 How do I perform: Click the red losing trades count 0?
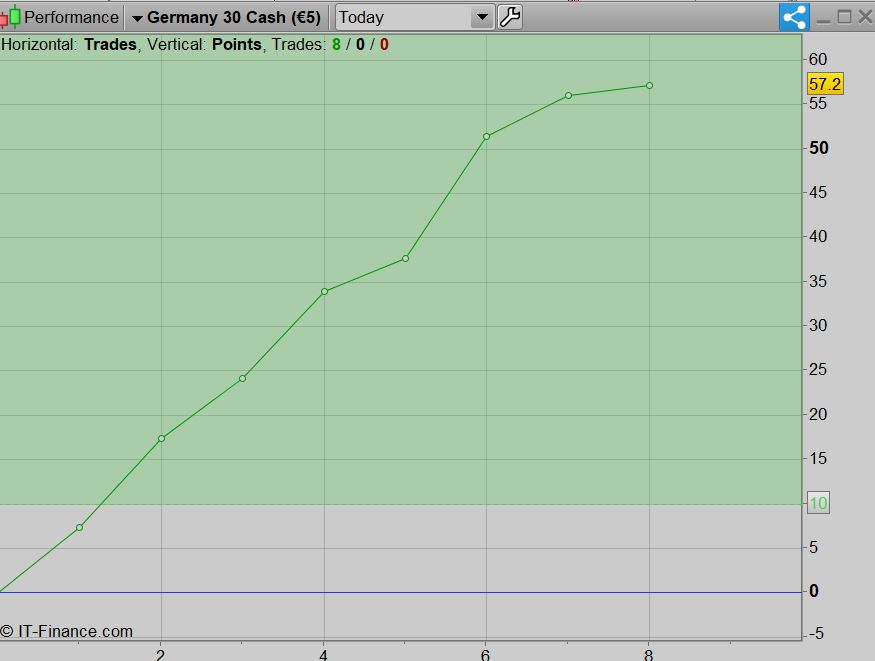384,45
